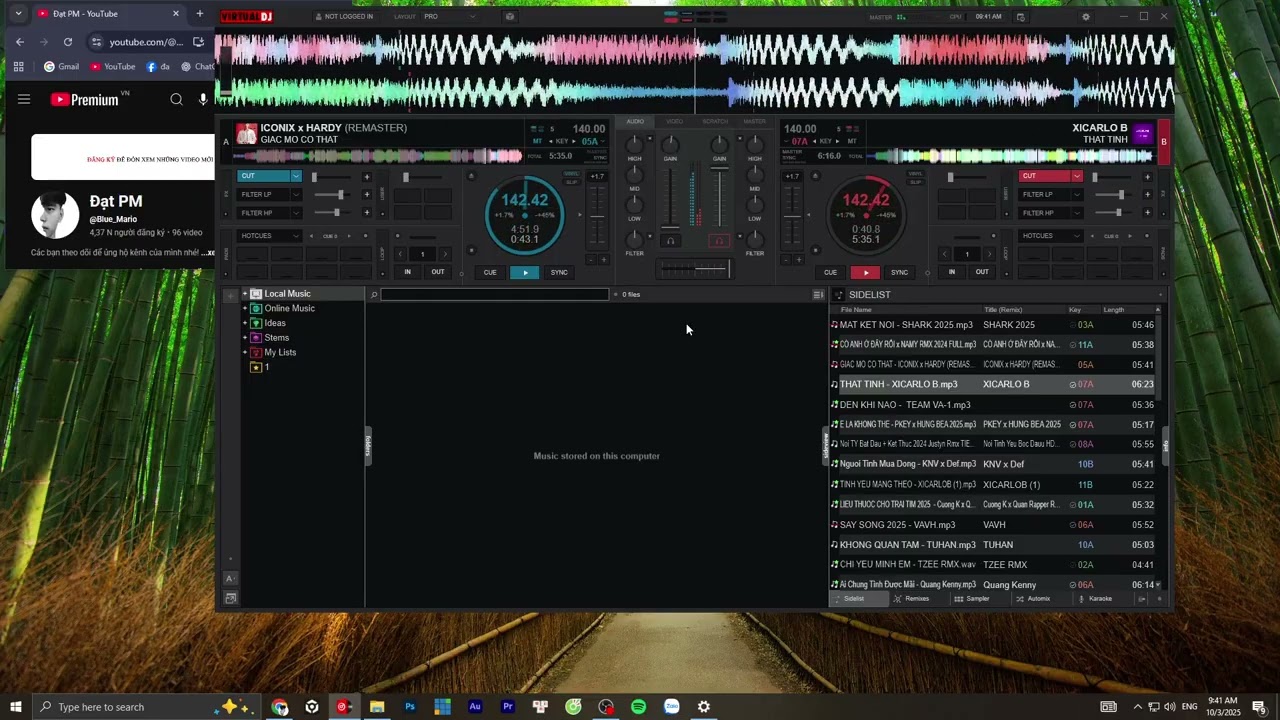Toggle right channel red headphone cue button
Image resolution: width=1280 pixels, height=720 pixels.
click(718, 240)
